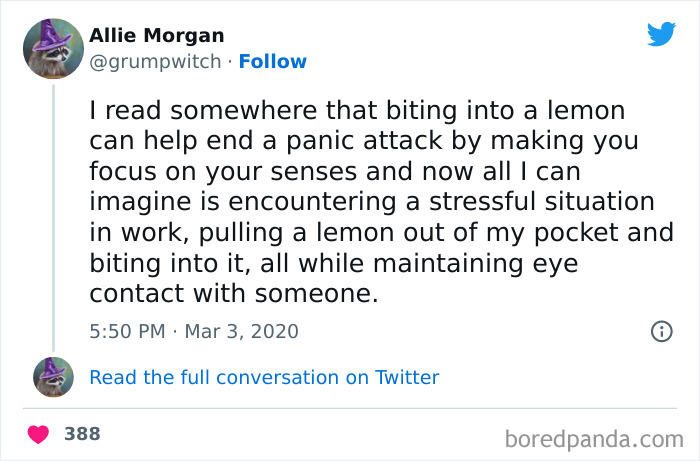Follow the @grumpwitch account
This screenshot has height=461, width=700.
(x=272, y=62)
